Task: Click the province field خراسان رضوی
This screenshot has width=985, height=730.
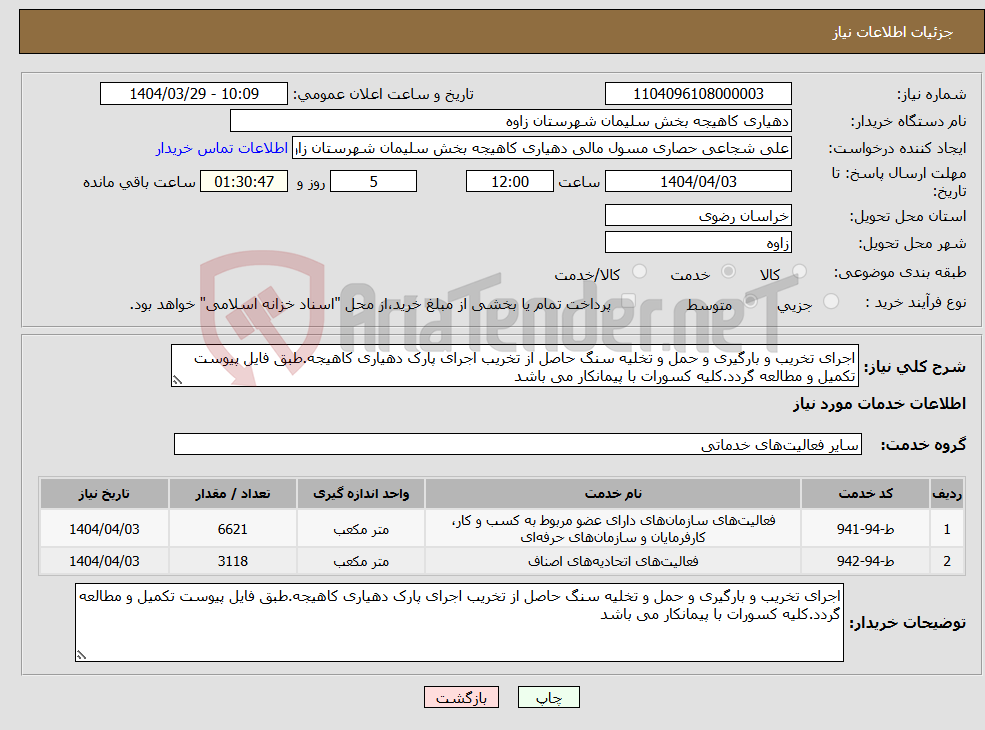Action: 698,215
